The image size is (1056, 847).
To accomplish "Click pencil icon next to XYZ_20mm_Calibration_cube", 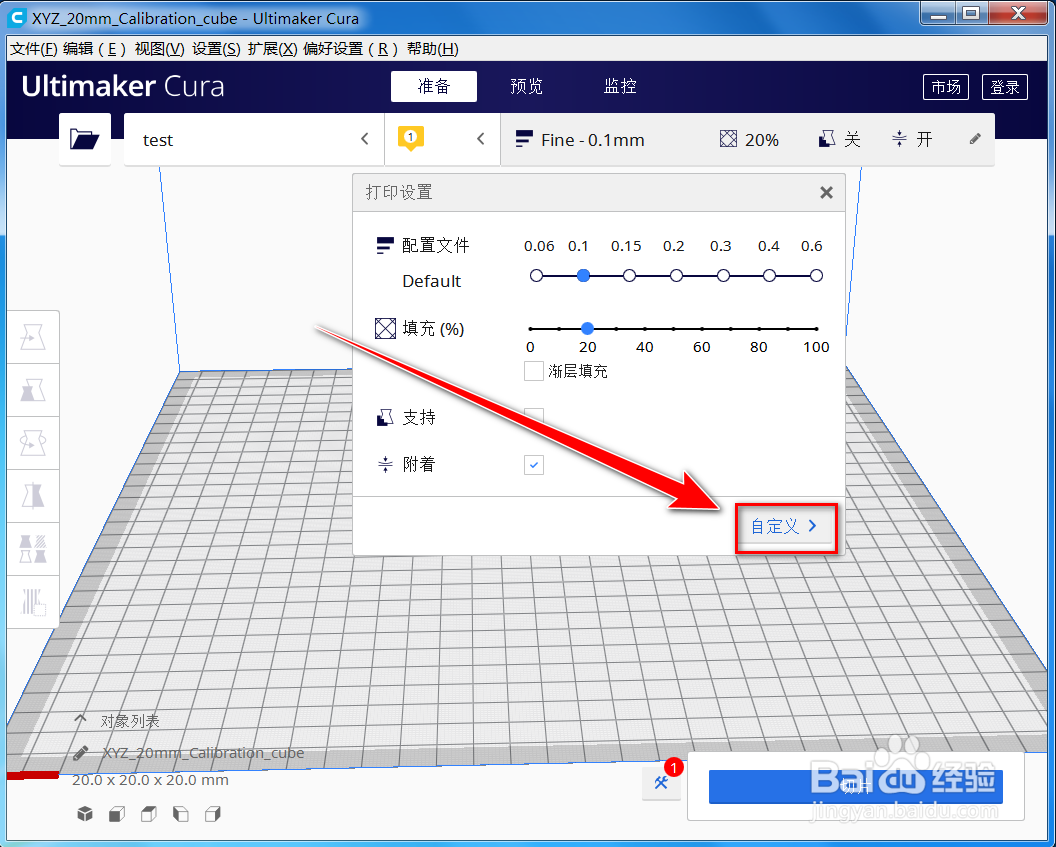I will click(81, 753).
